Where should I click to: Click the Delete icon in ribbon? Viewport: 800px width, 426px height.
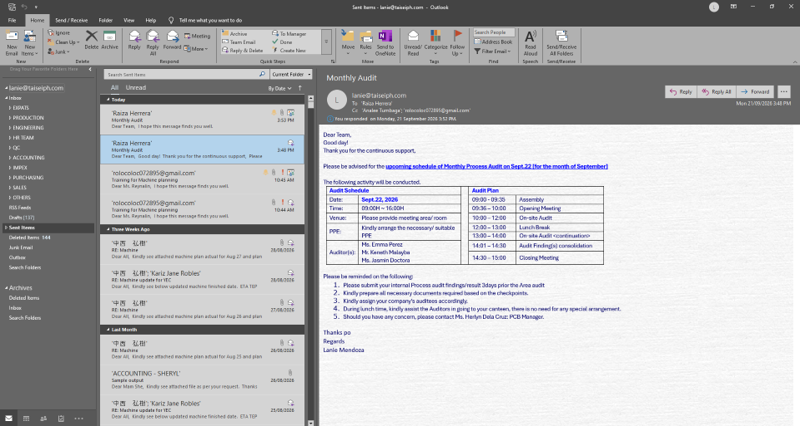(x=91, y=40)
